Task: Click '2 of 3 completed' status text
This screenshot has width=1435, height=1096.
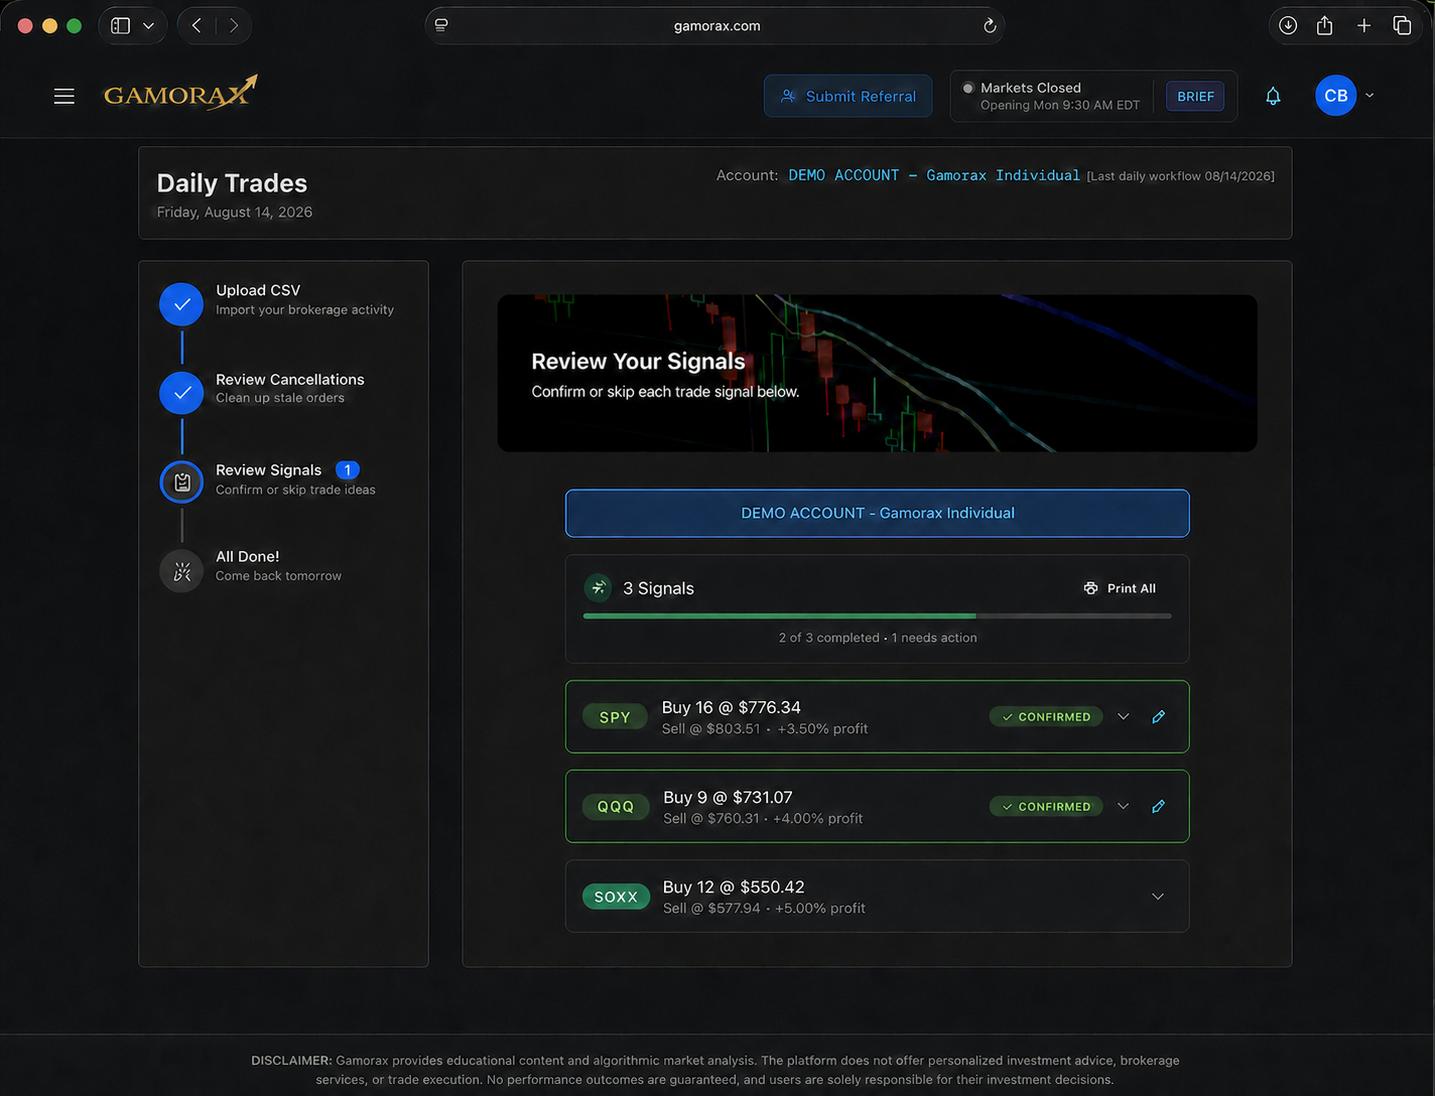Action: point(829,638)
